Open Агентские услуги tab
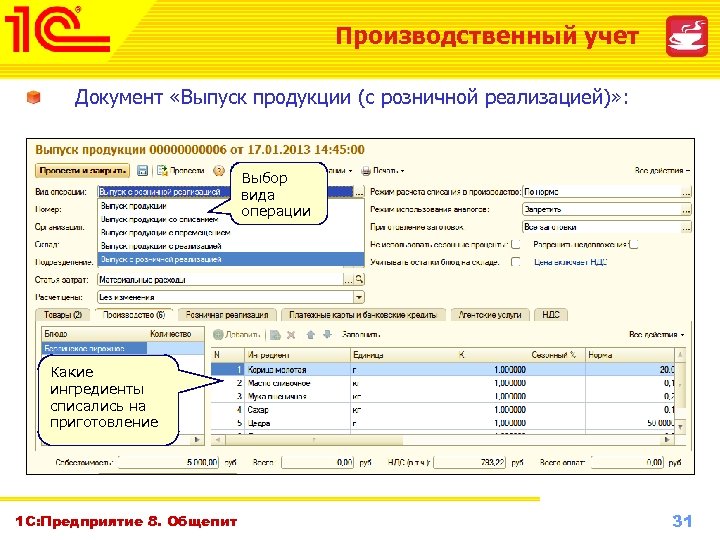The image size is (720, 540). [x=490, y=315]
